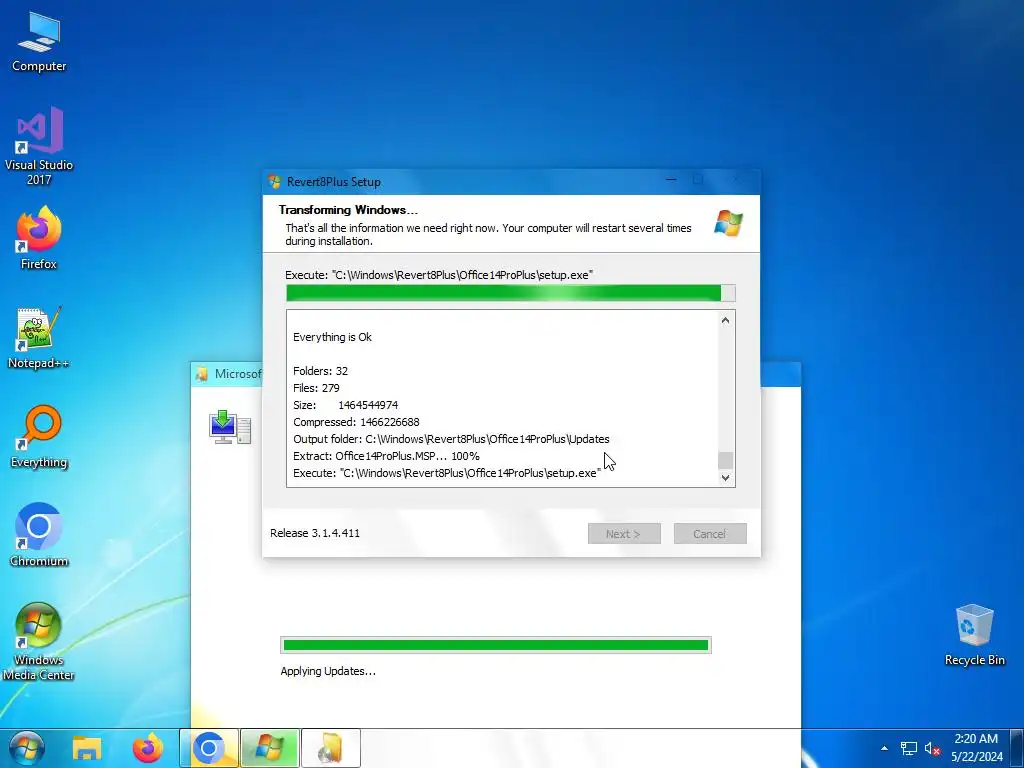
Task: Click the log scrollbar thumb
Action: pos(725,460)
